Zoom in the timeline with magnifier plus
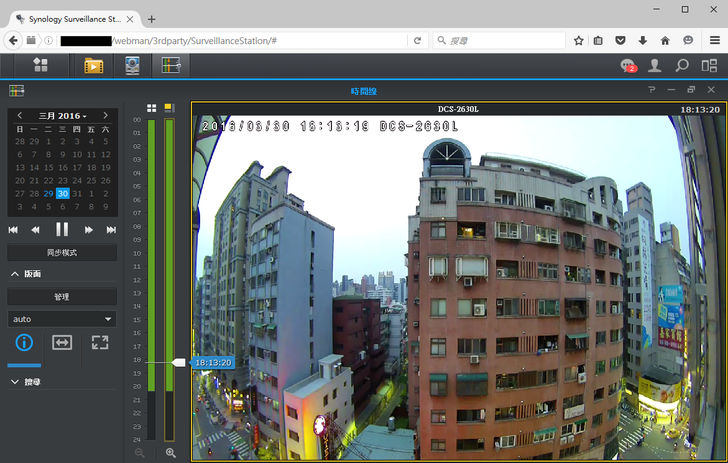This screenshot has height=463, width=728. [170, 453]
